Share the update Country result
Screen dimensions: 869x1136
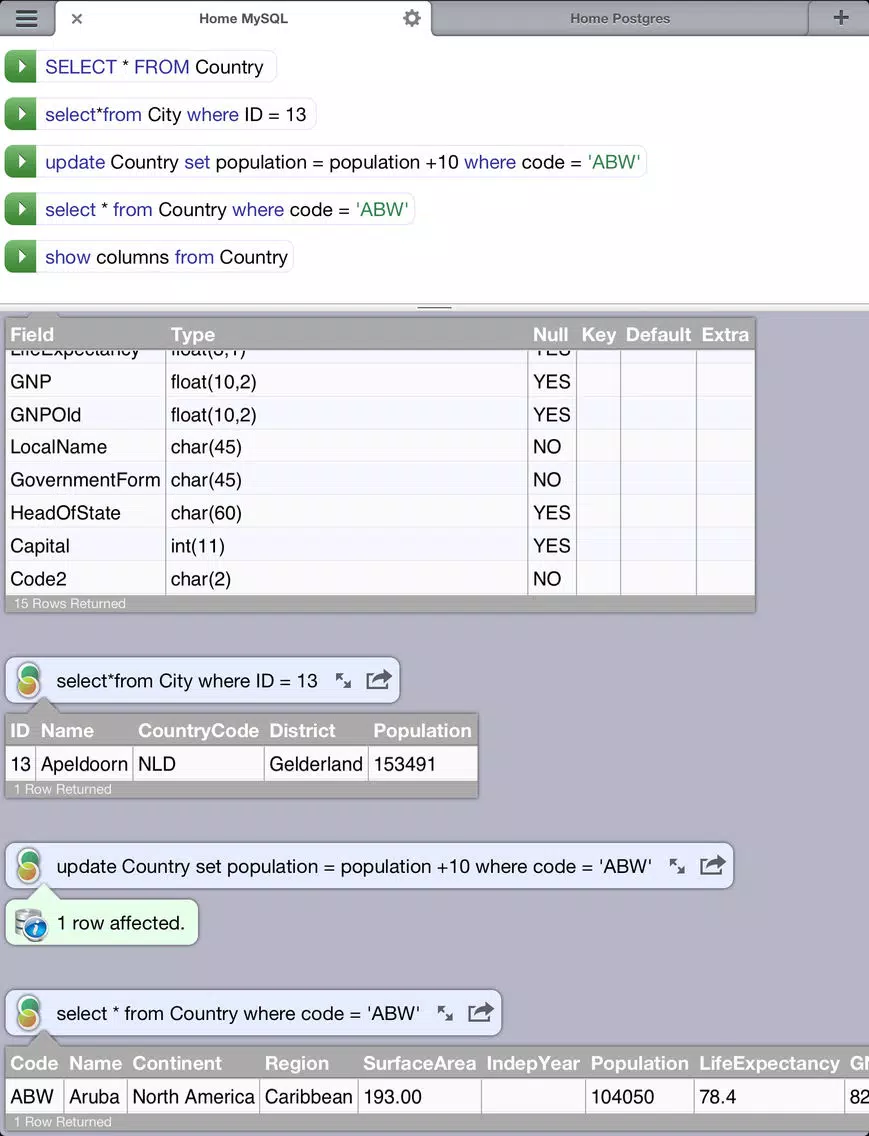[712, 865]
